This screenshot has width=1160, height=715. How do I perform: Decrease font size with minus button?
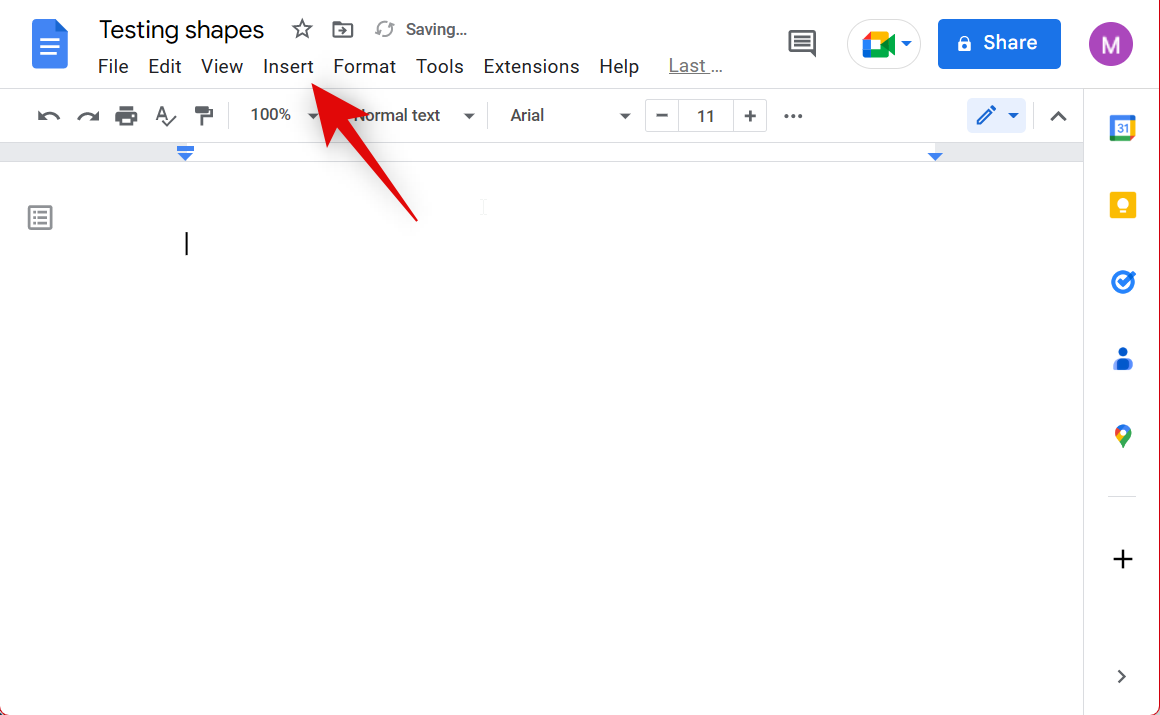click(x=662, y=116)
